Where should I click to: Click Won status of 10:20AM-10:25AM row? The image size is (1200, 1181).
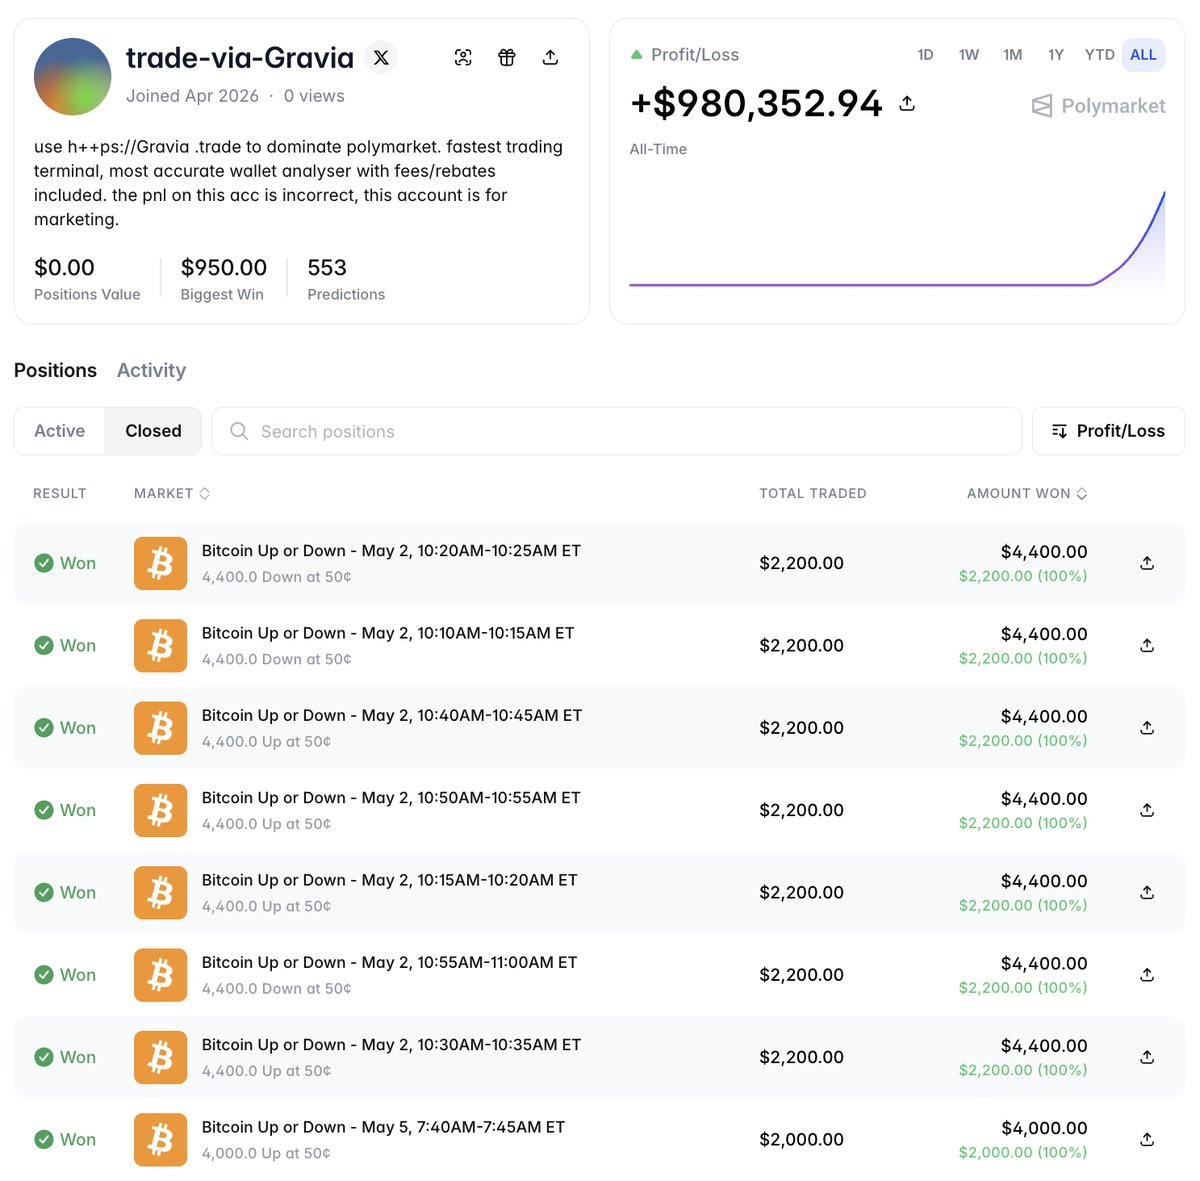click(x=65, y=563)
